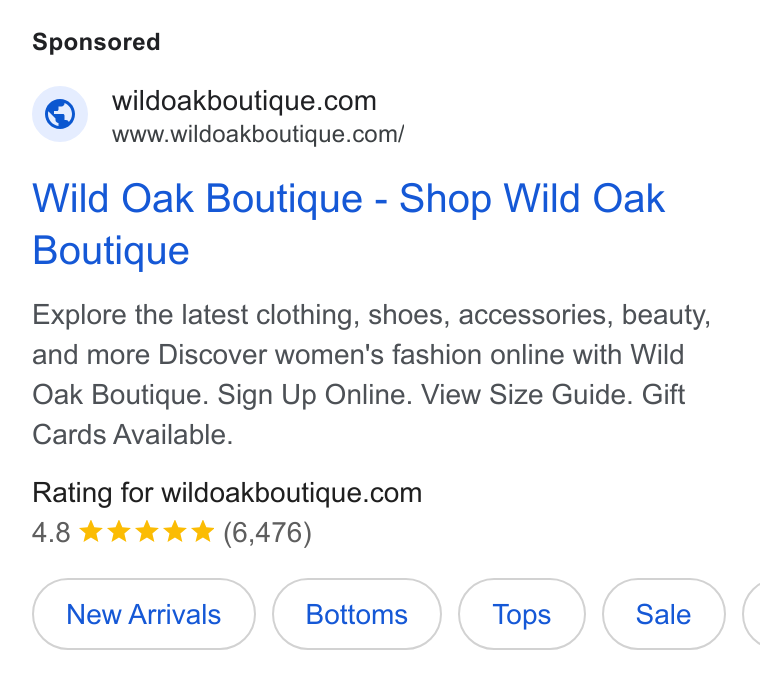Click the Sponsored label
This screenshot has height=682, width=760.
96,42
